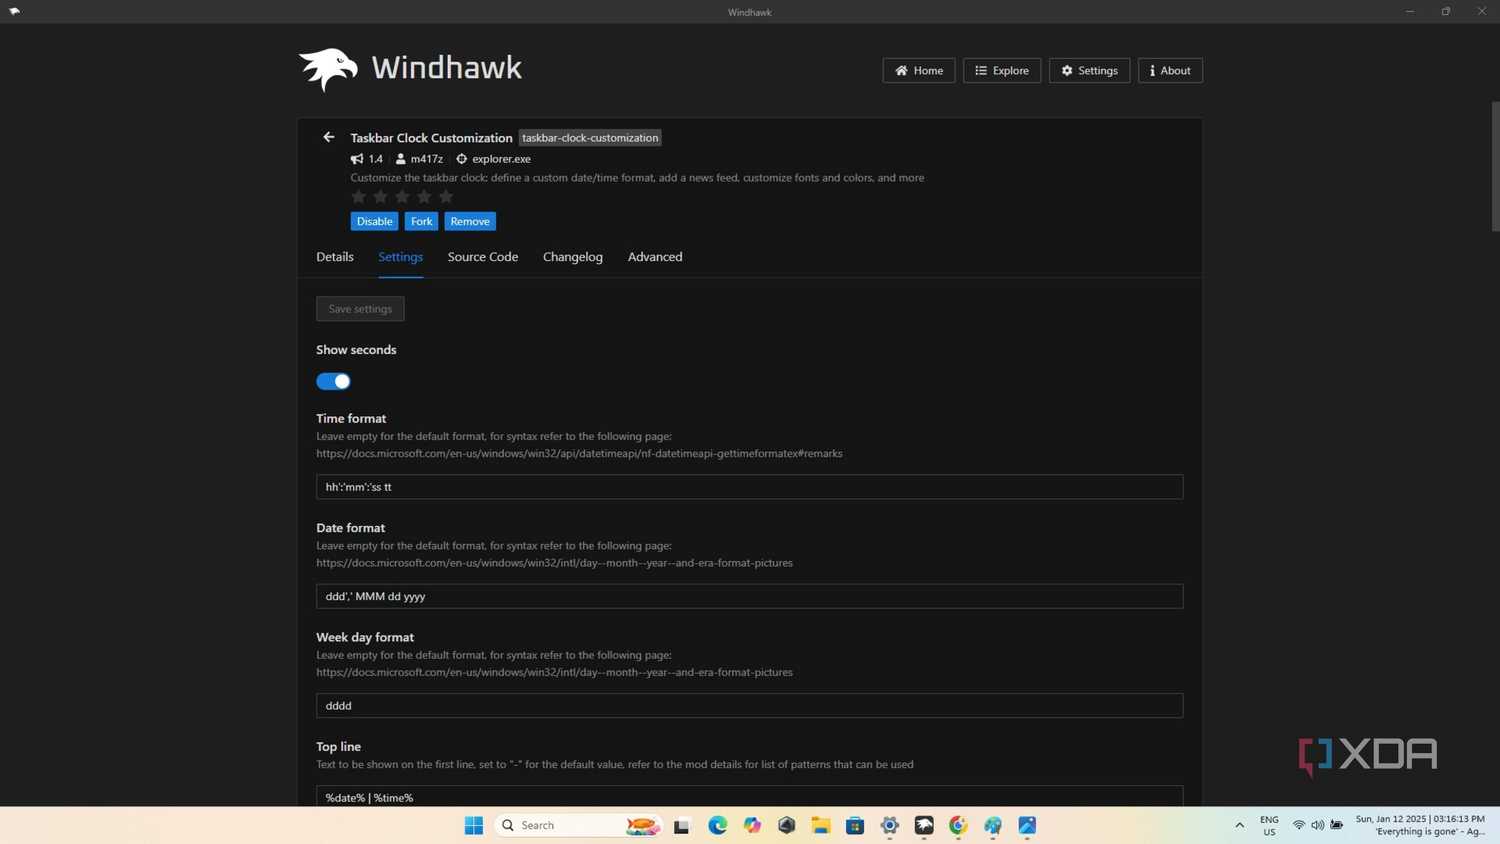Click the Windhawk taskbar icon
This screenshot has height=844, width=1500.
pos(924,825)
